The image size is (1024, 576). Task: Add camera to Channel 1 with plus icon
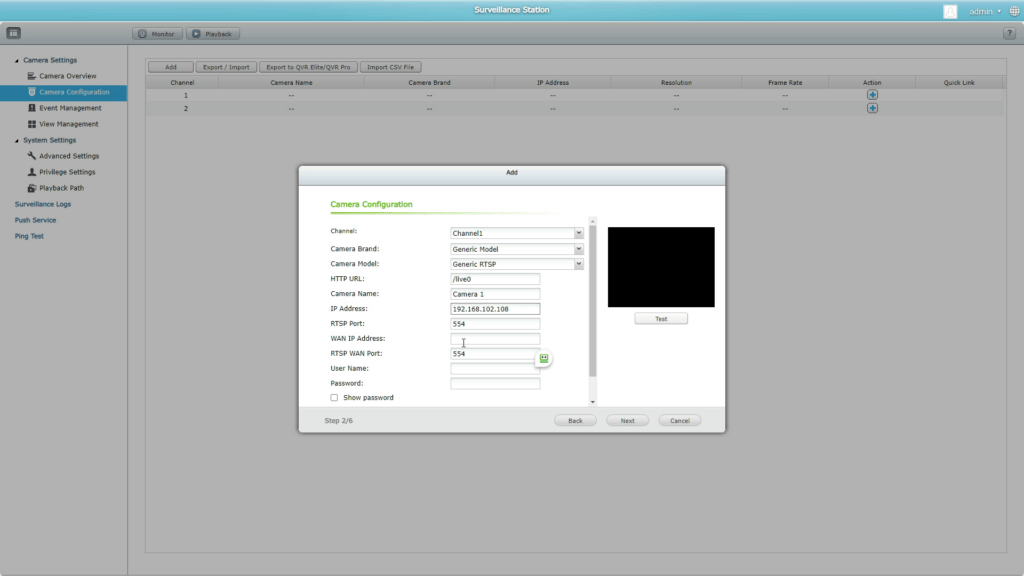pyautogui.click(x=871, y=94)
